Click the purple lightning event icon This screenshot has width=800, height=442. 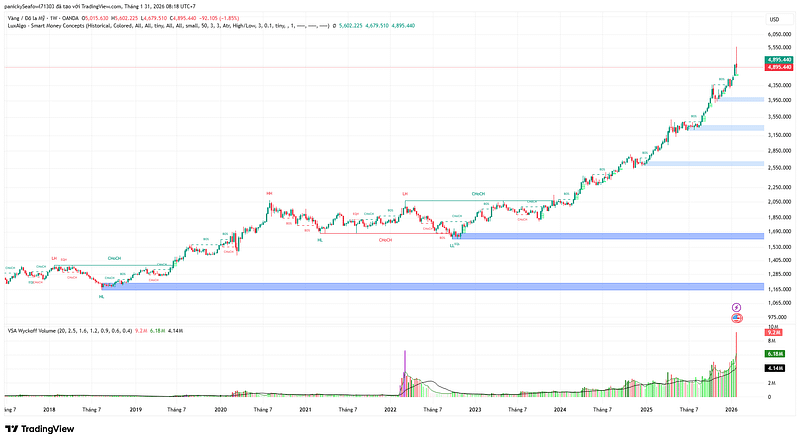click(x=737, y=306)
